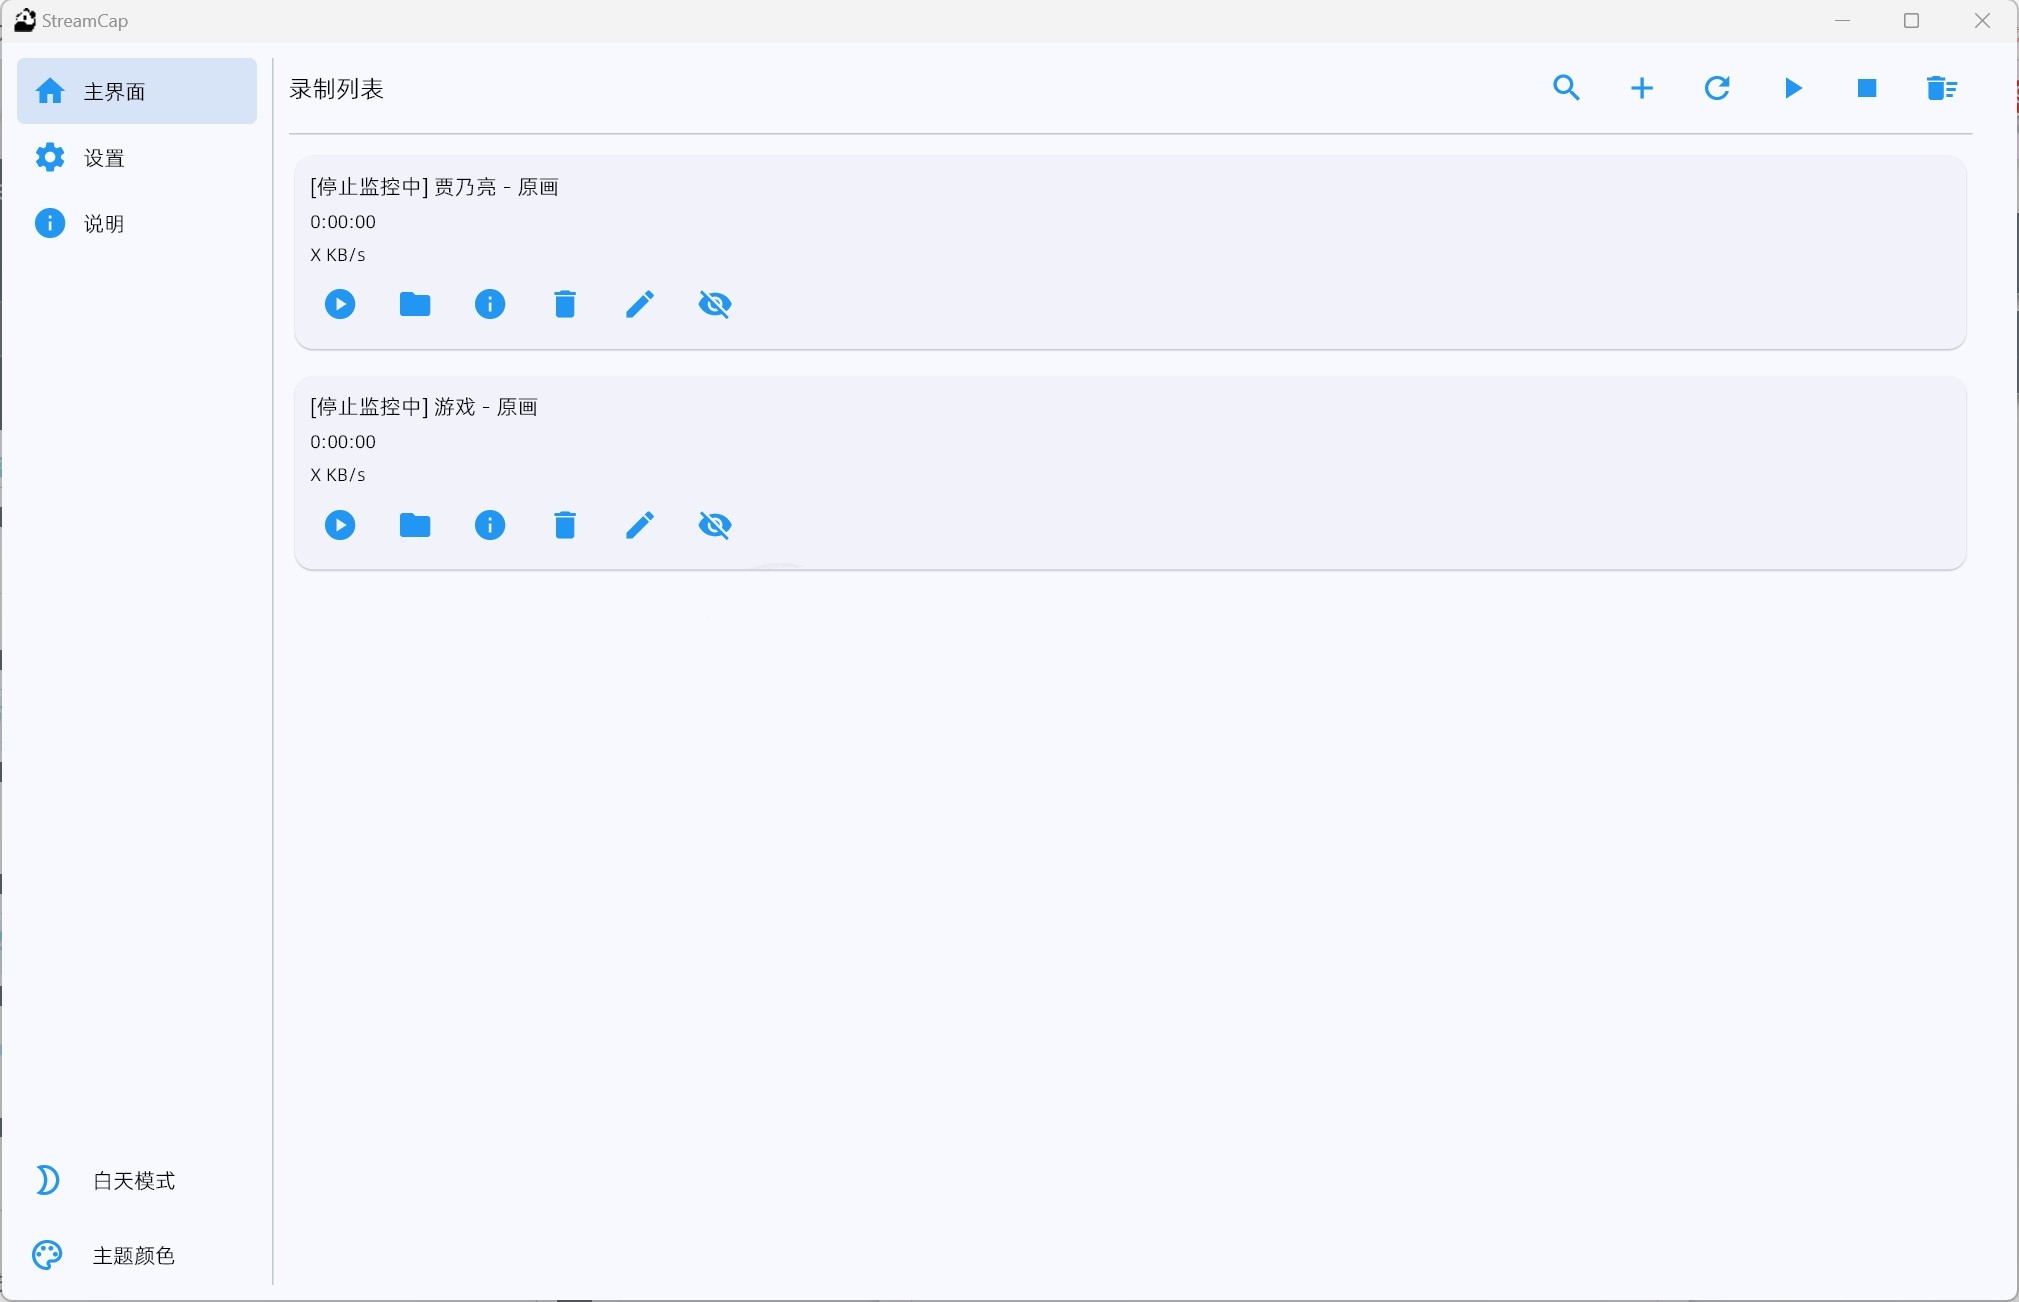Screen dimensions: 2019x1302
Task: Edit the 游戏 recording with the pencil icon
Action: [640, 525]
